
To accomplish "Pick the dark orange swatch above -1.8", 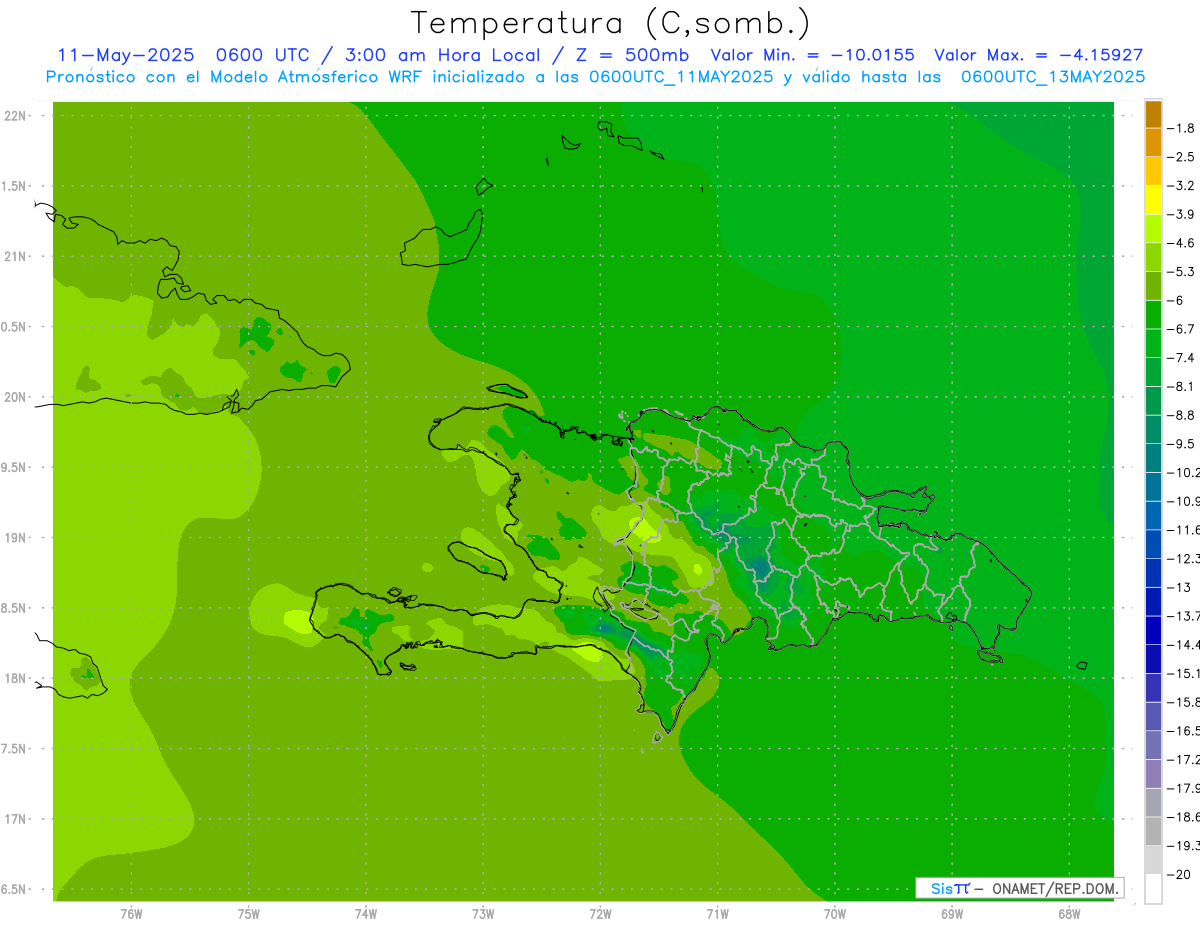I will (x=1153, y=114).
